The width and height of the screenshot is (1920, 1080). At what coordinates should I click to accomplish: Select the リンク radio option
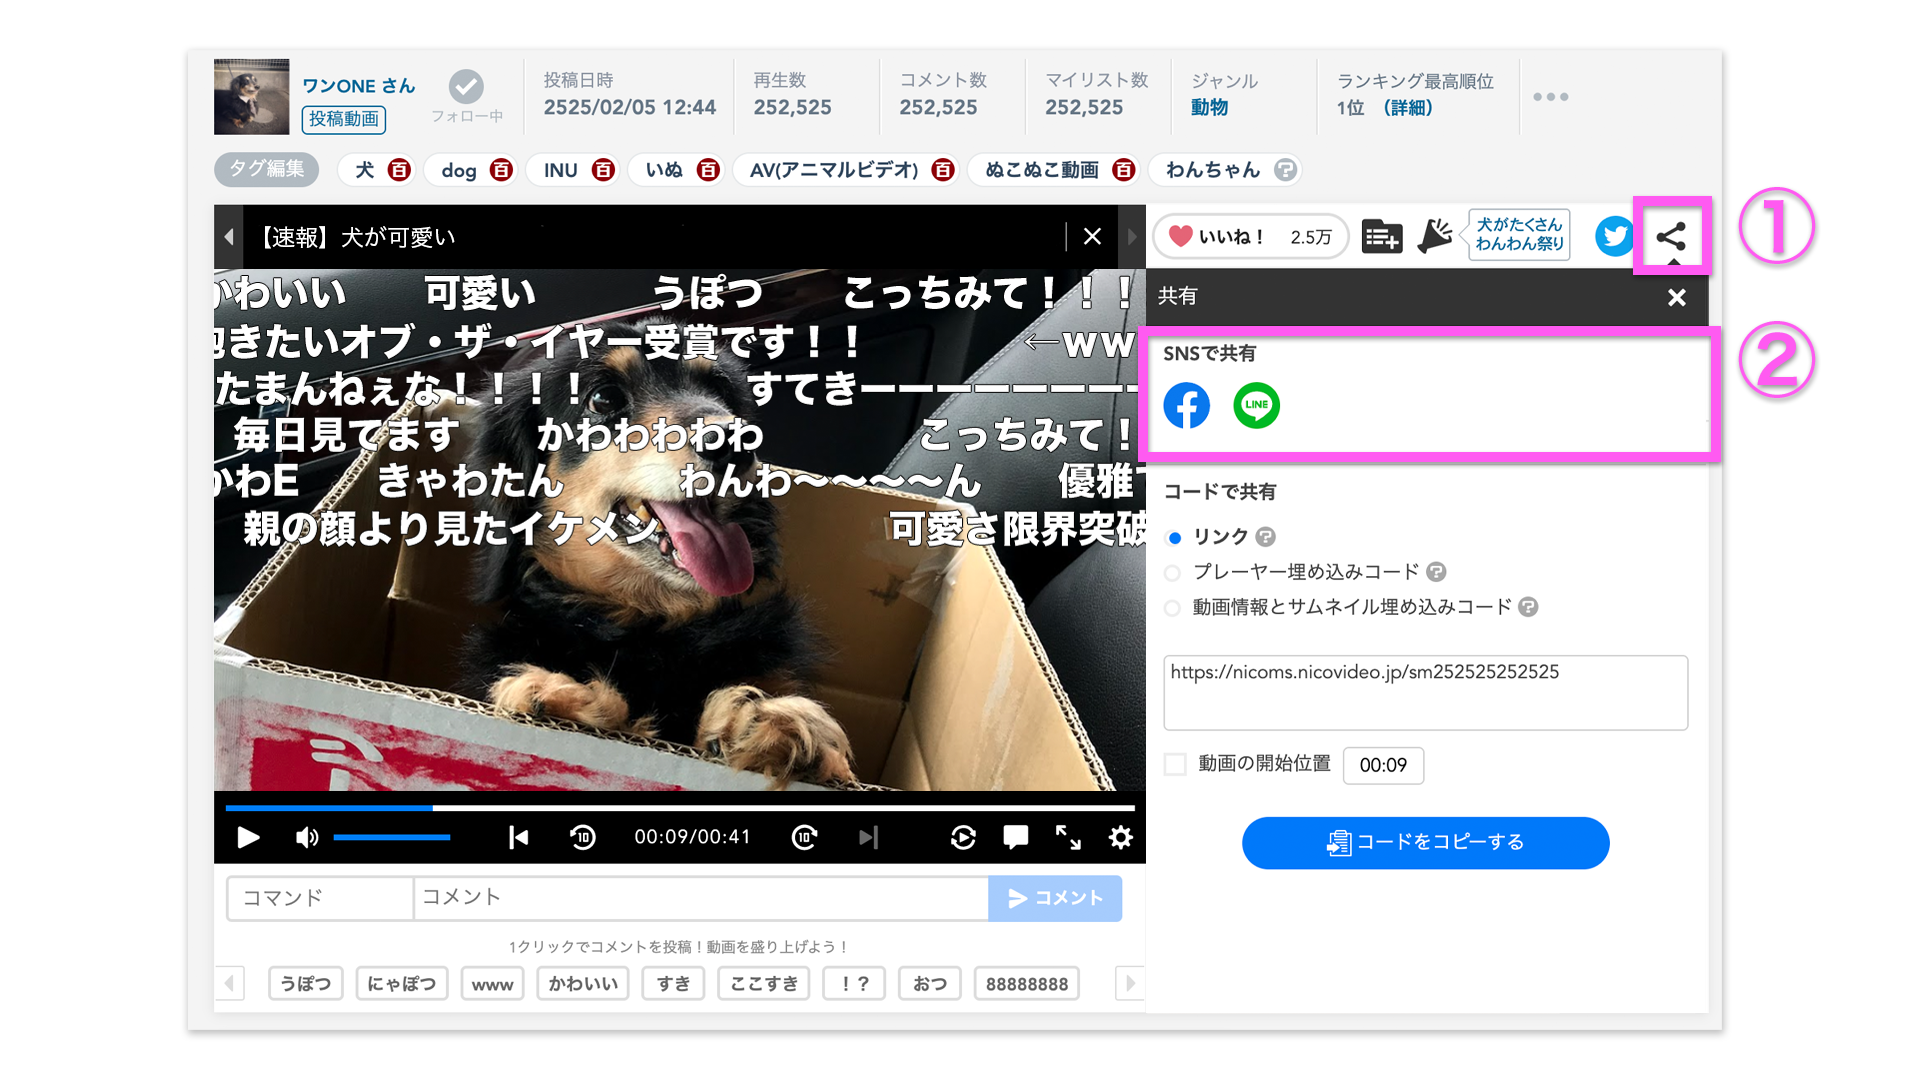coord(1174,538)
